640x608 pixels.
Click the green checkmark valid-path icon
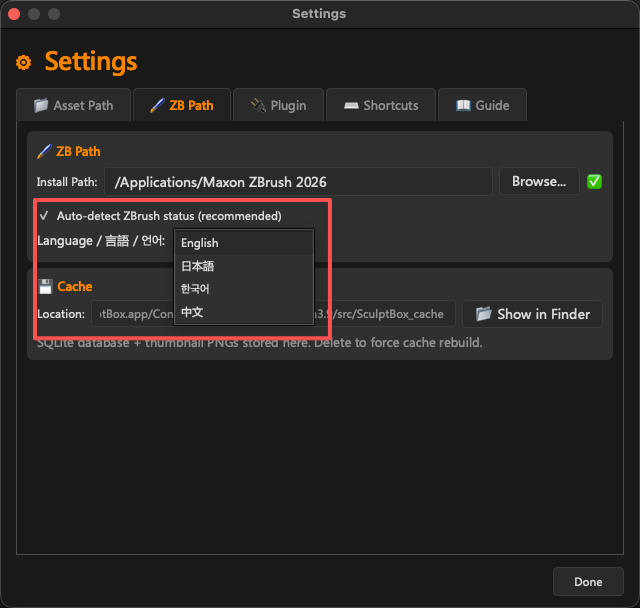594,182
